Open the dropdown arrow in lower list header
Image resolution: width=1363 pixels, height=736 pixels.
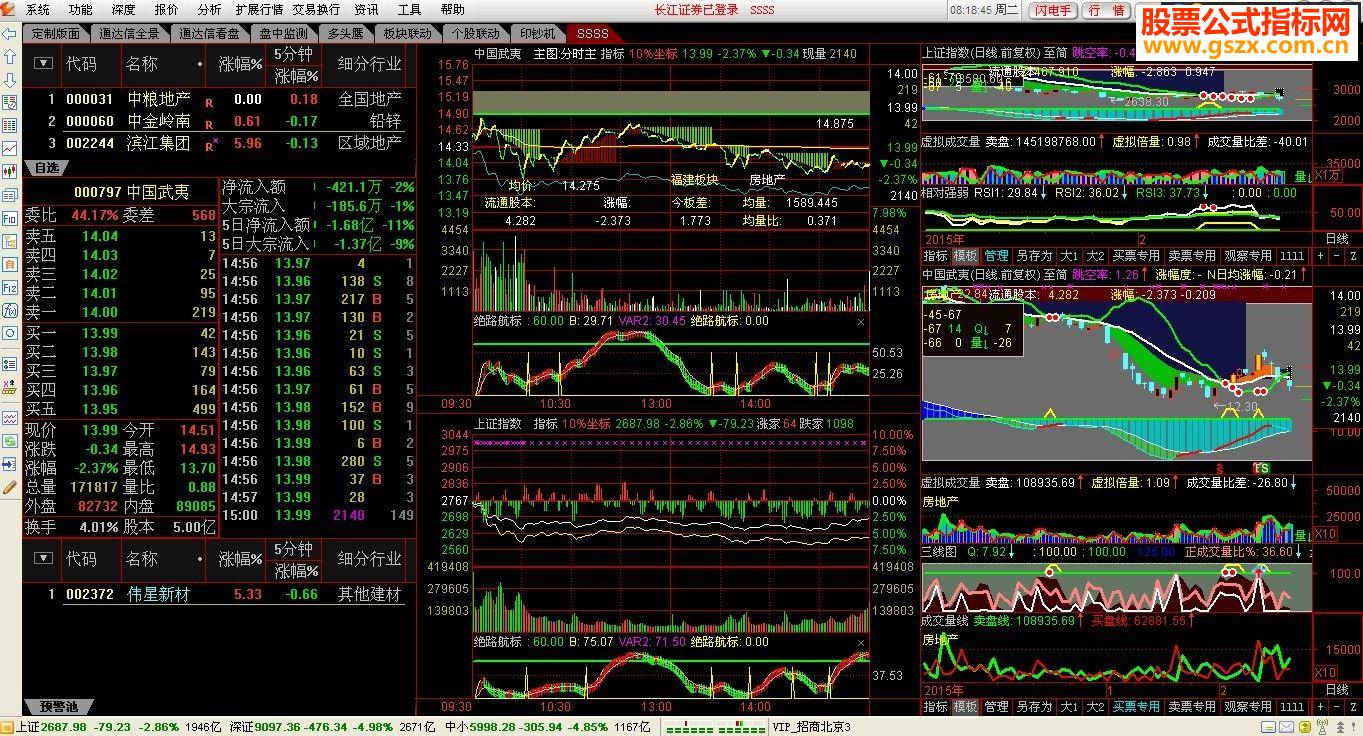pyautogui.click(x=43, y=558)
